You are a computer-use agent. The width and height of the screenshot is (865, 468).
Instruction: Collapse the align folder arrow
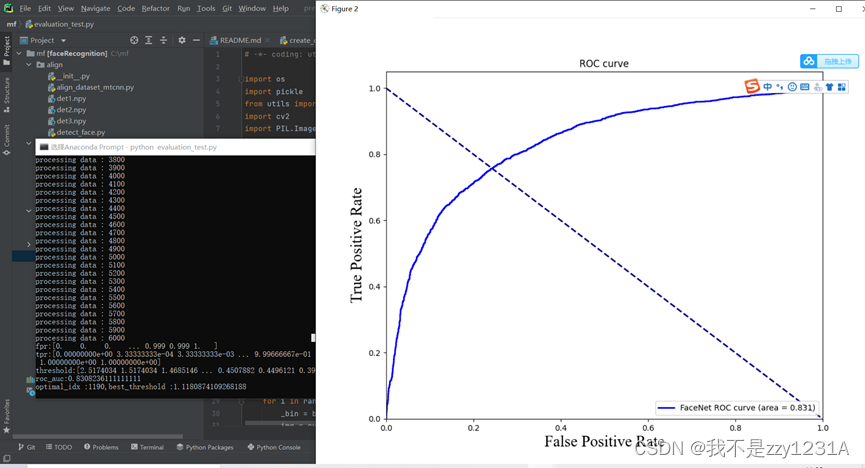pyautogui.click(x=29, y=65)
